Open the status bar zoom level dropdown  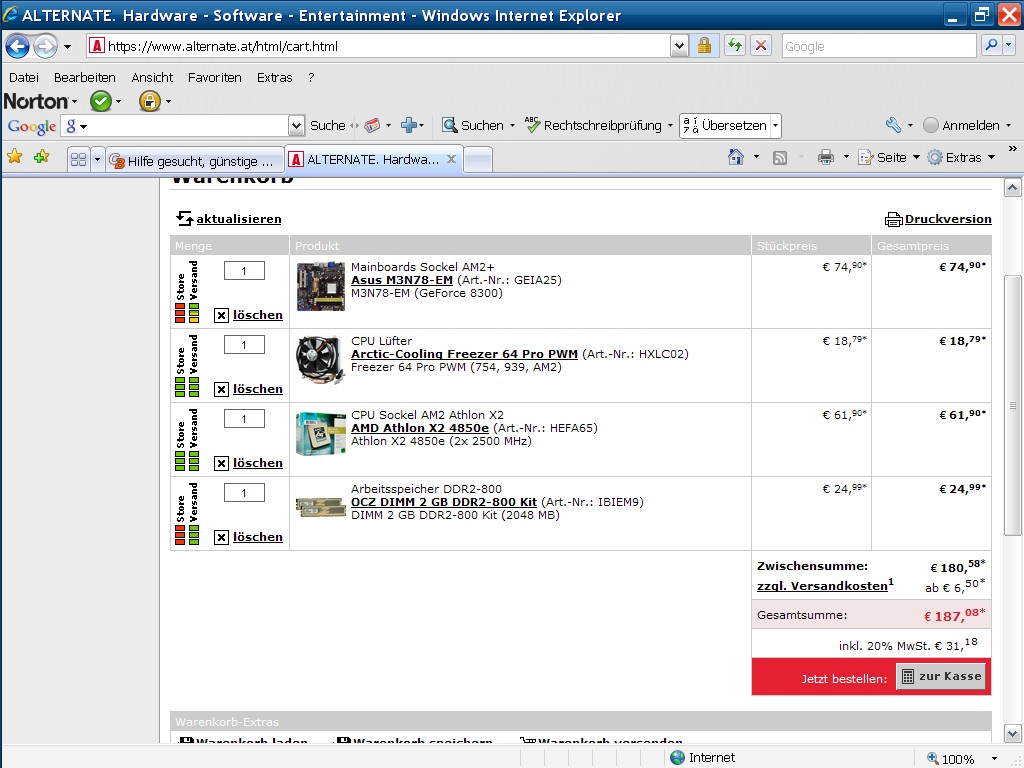[995, 758]
